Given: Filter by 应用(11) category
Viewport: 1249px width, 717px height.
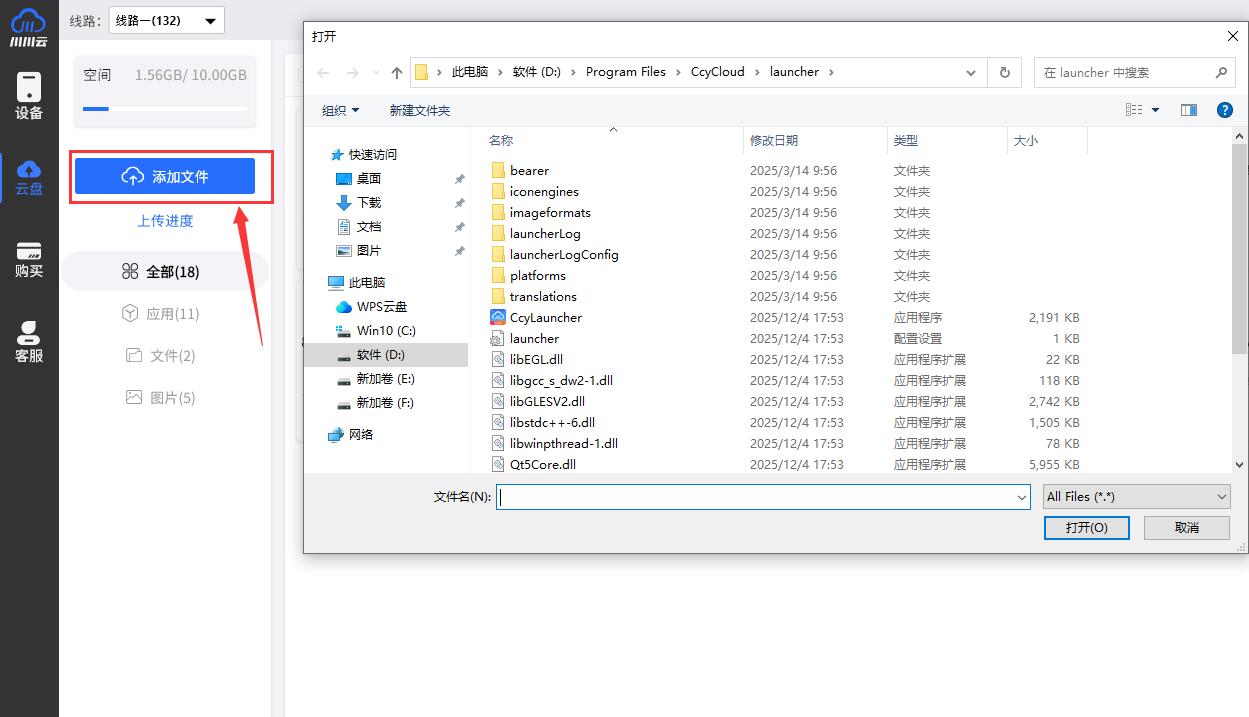Looking at the screenshot, I should pos(161,314).
